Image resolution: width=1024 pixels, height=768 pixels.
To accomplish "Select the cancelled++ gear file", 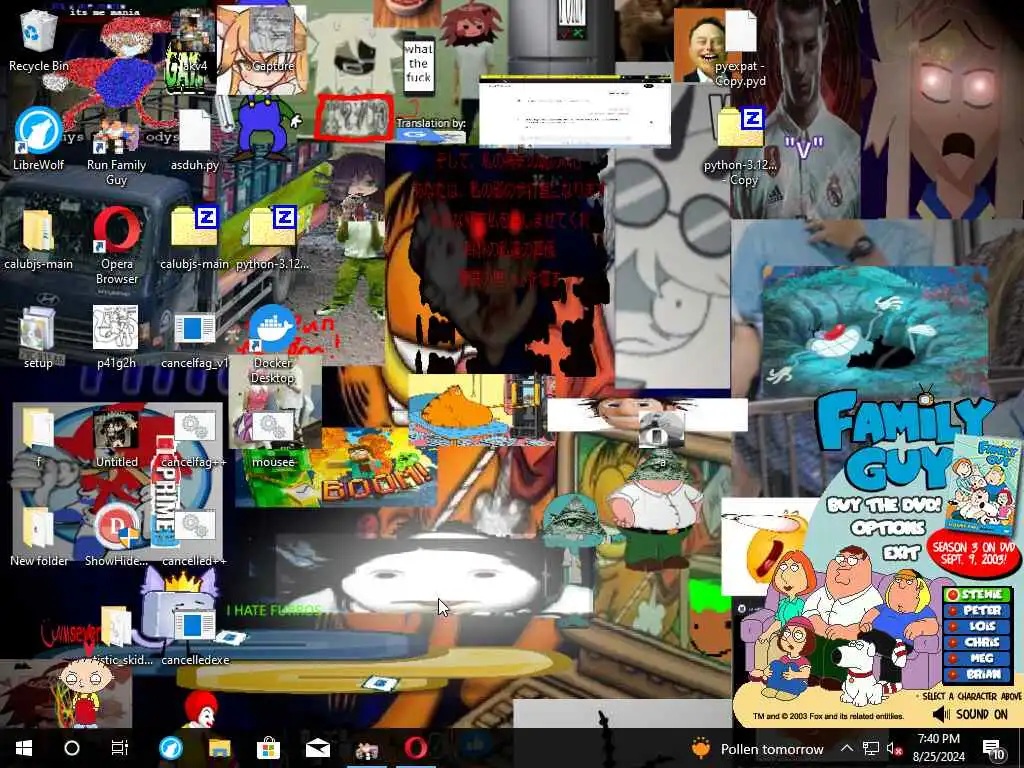I will 195,526.
